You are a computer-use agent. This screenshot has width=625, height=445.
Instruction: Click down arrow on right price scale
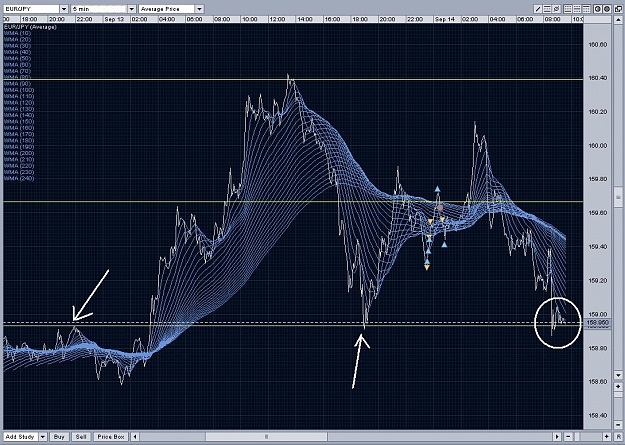(618, 375)
